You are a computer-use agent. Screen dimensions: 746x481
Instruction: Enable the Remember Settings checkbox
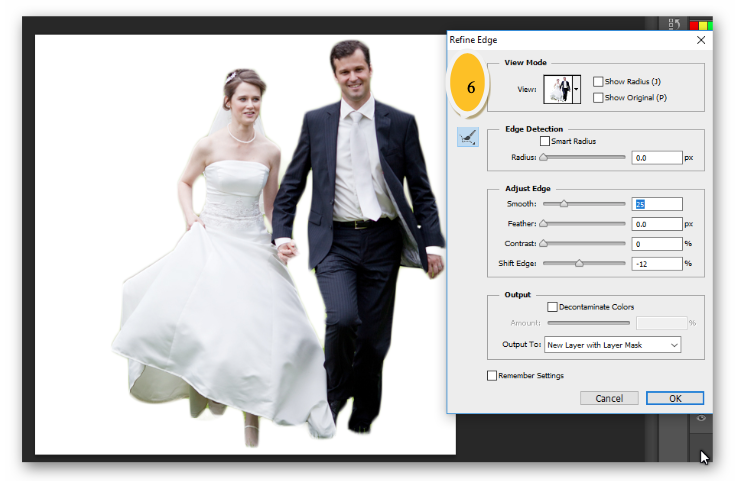tap(492, 376)
